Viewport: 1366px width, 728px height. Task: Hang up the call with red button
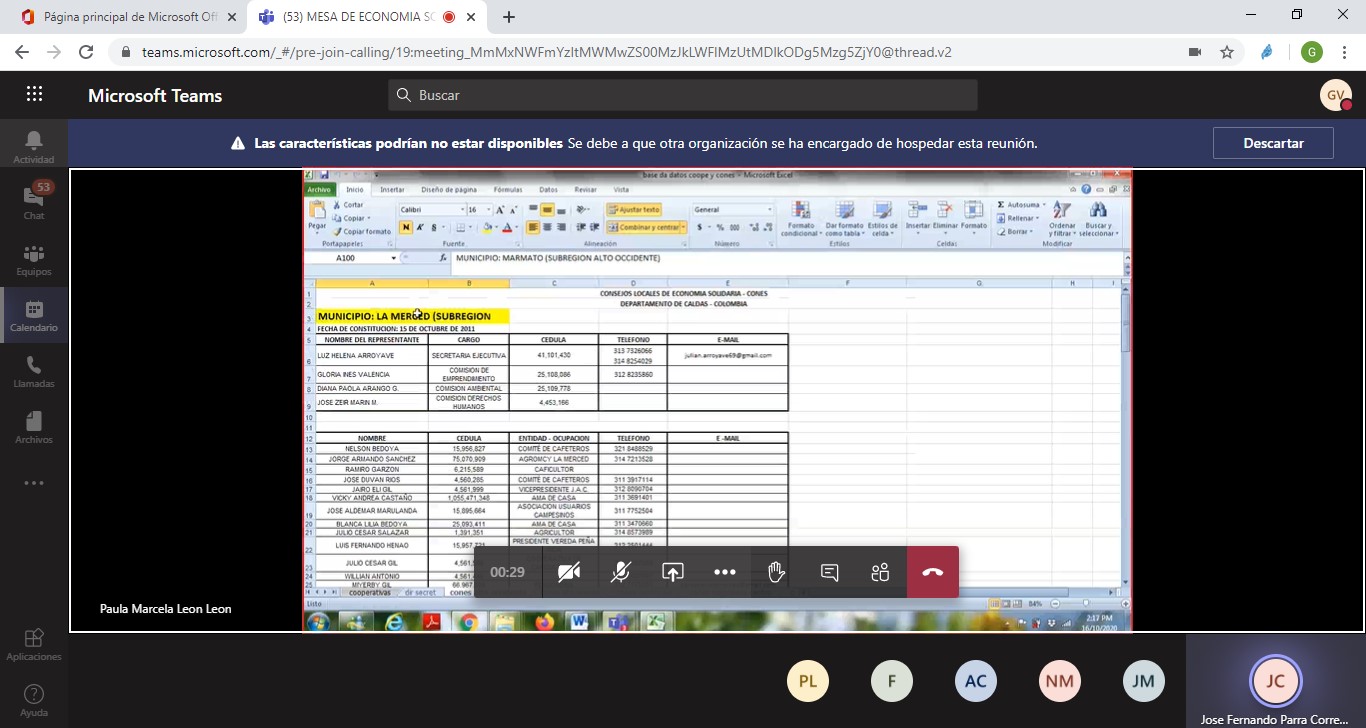[932, 572]
